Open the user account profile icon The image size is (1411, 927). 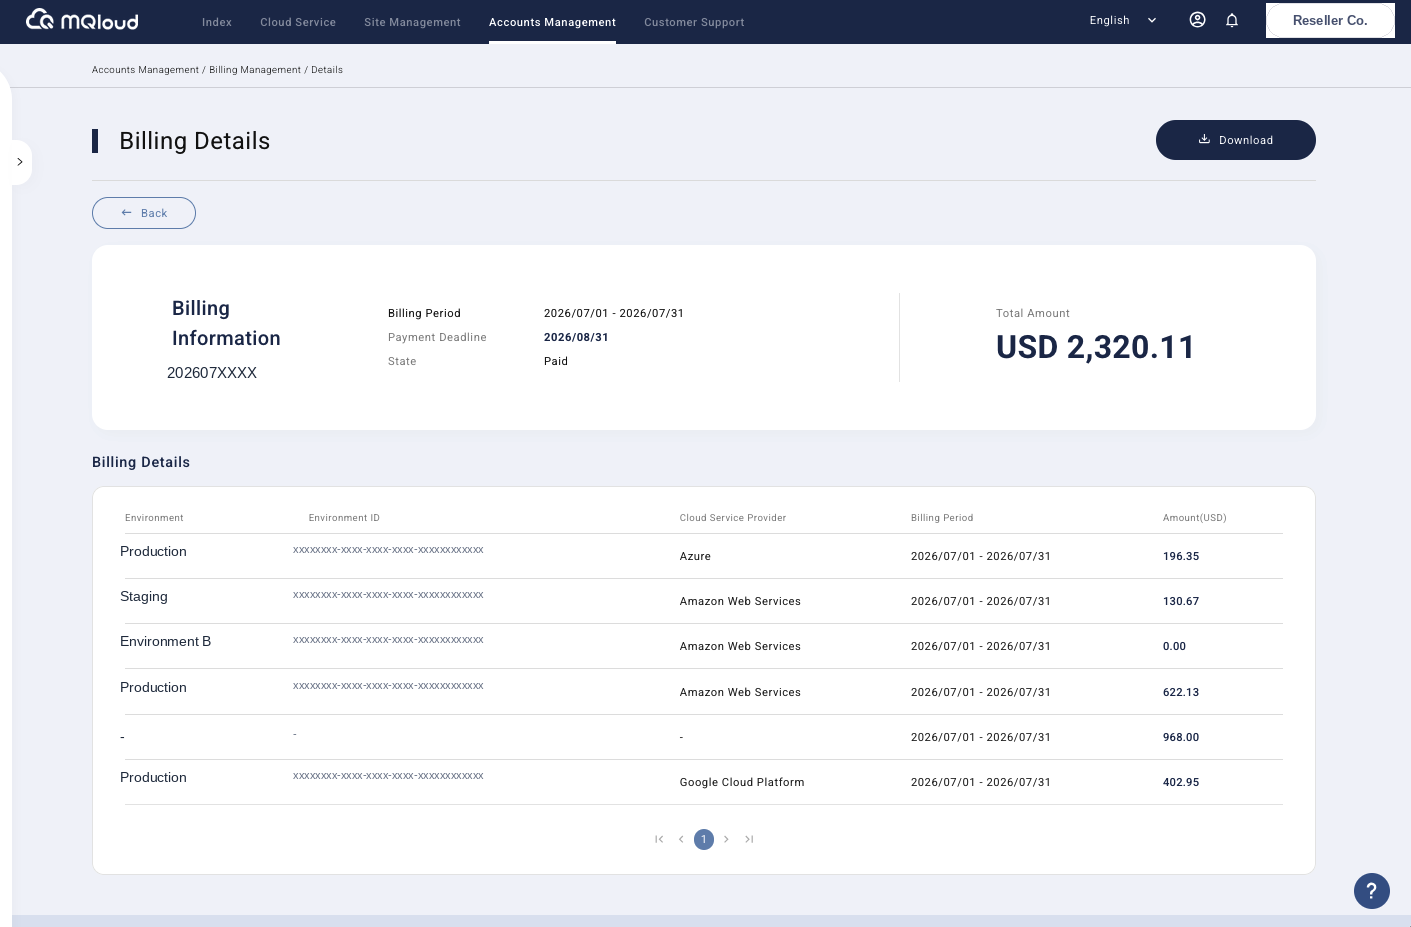(1197, 20)
